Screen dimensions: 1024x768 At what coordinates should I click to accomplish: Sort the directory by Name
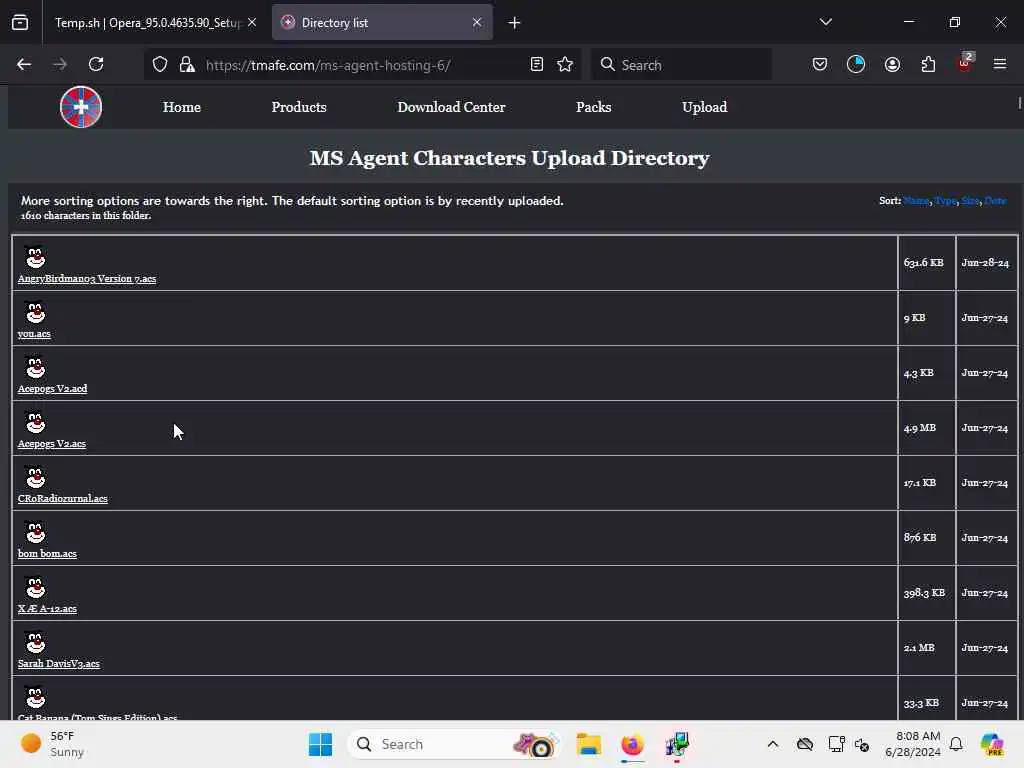[916, 200]
